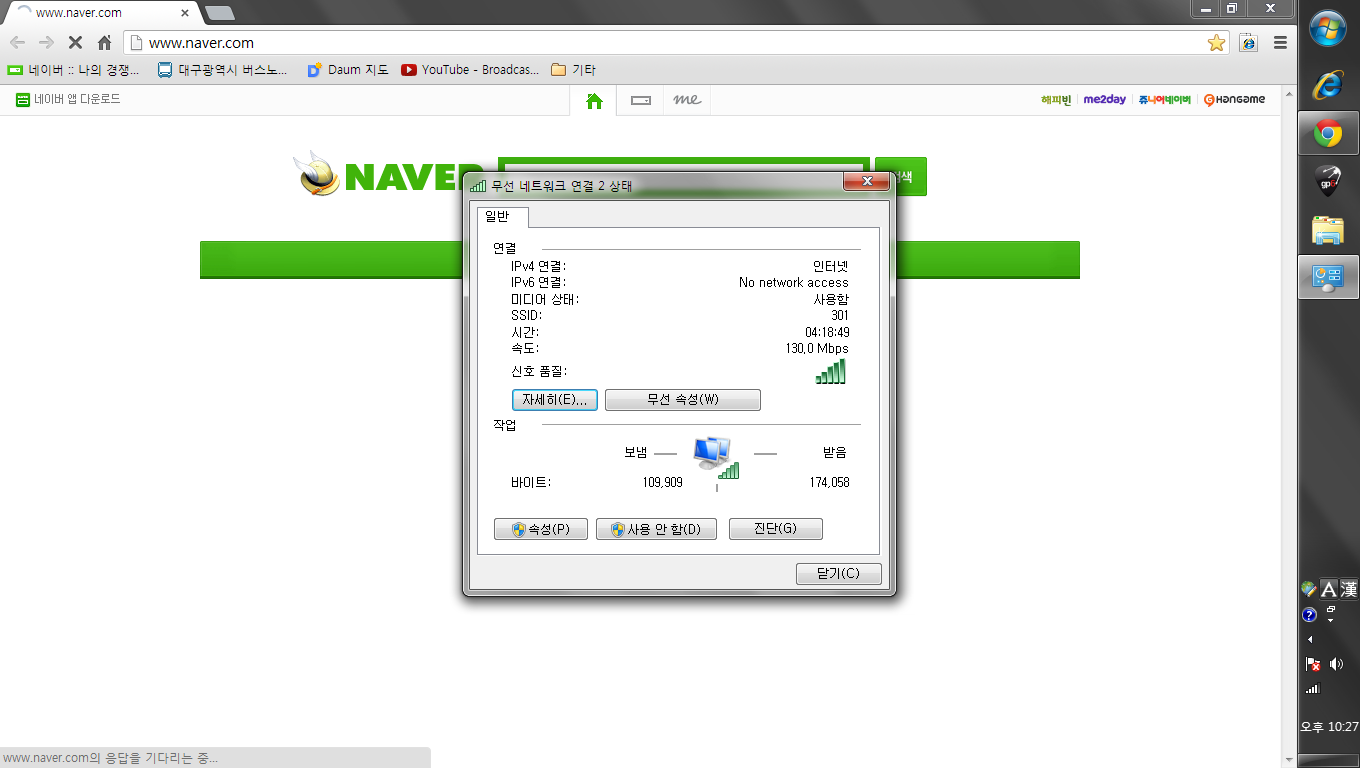
Task: Go to the Chrome home page
Action: tap(104, 42)
